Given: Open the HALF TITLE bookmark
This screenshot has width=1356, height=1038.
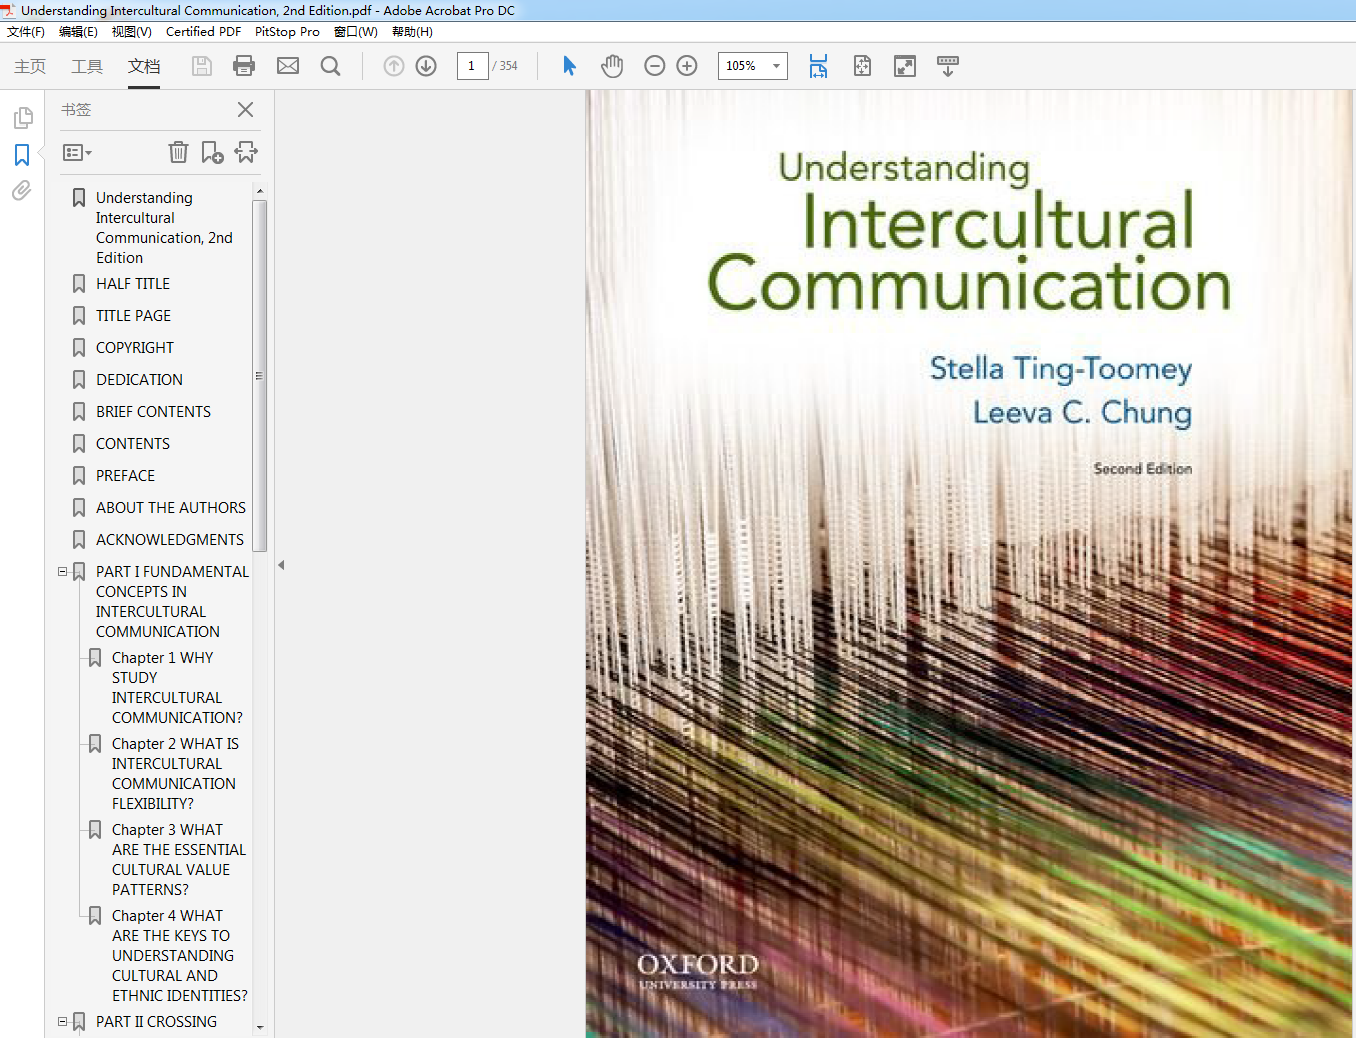Looking at the screenshot, I should (133, 284).
